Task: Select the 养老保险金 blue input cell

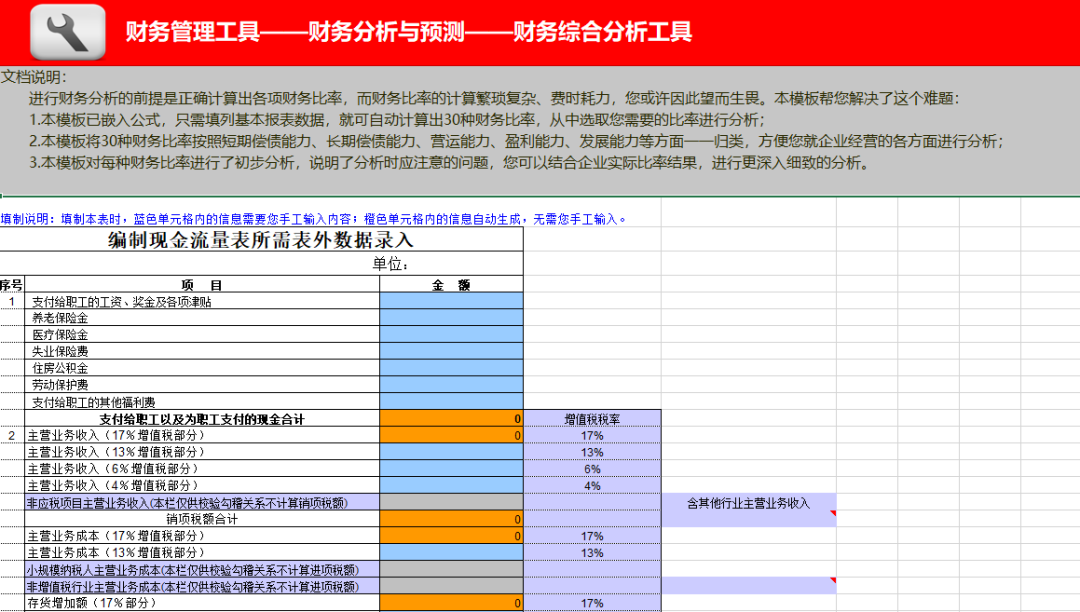Action: [x=450, y=317]
